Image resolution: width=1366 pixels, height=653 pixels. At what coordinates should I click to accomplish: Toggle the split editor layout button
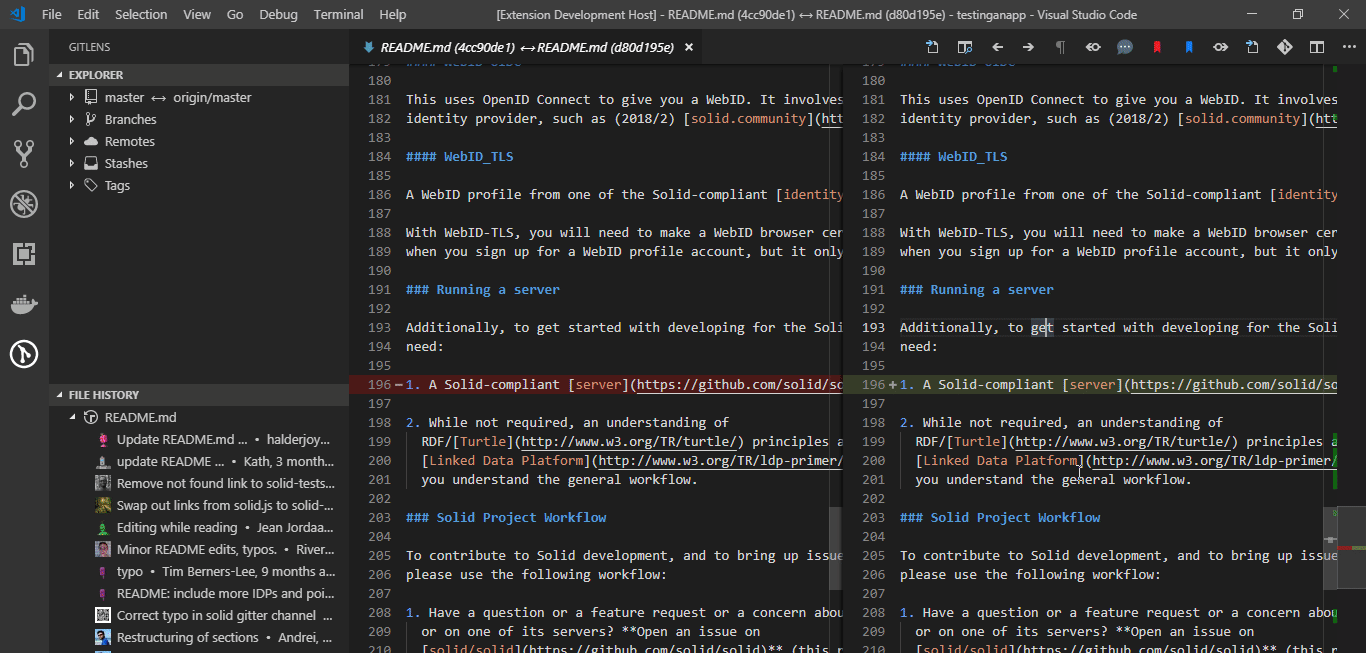(x=1317, y=47)
